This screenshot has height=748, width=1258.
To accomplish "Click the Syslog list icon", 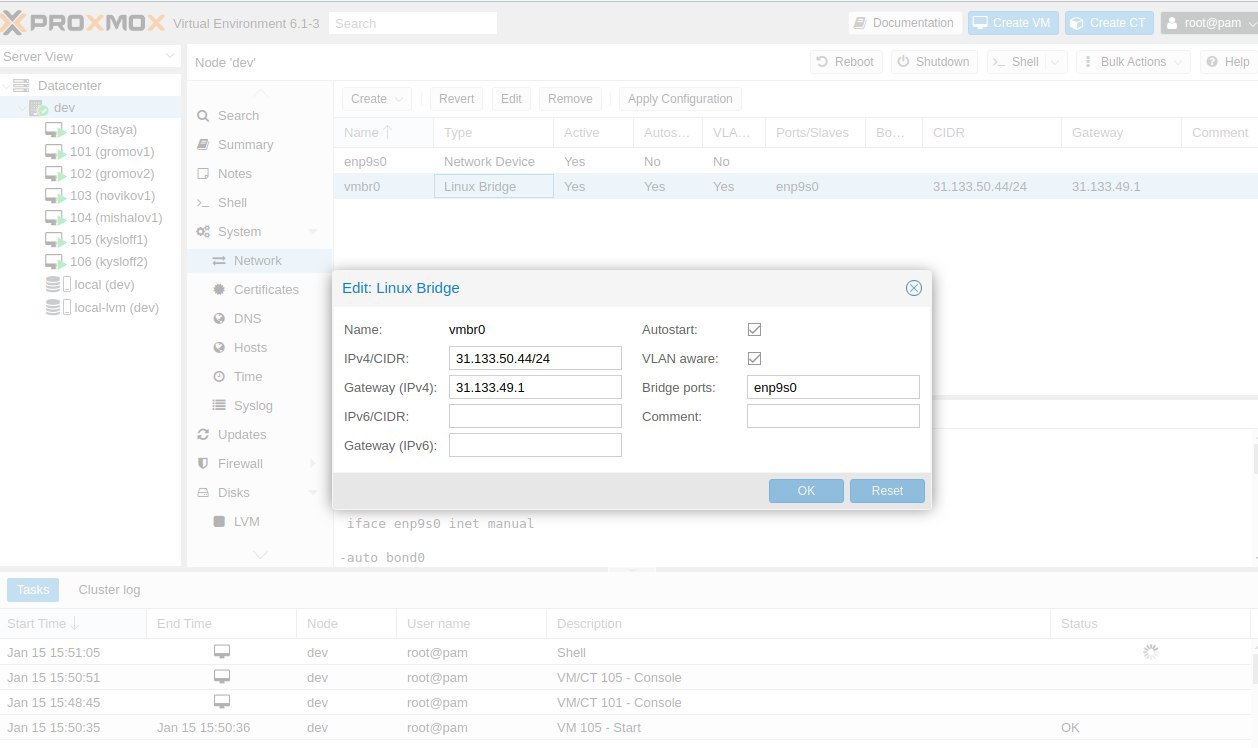I will (219, 406).
